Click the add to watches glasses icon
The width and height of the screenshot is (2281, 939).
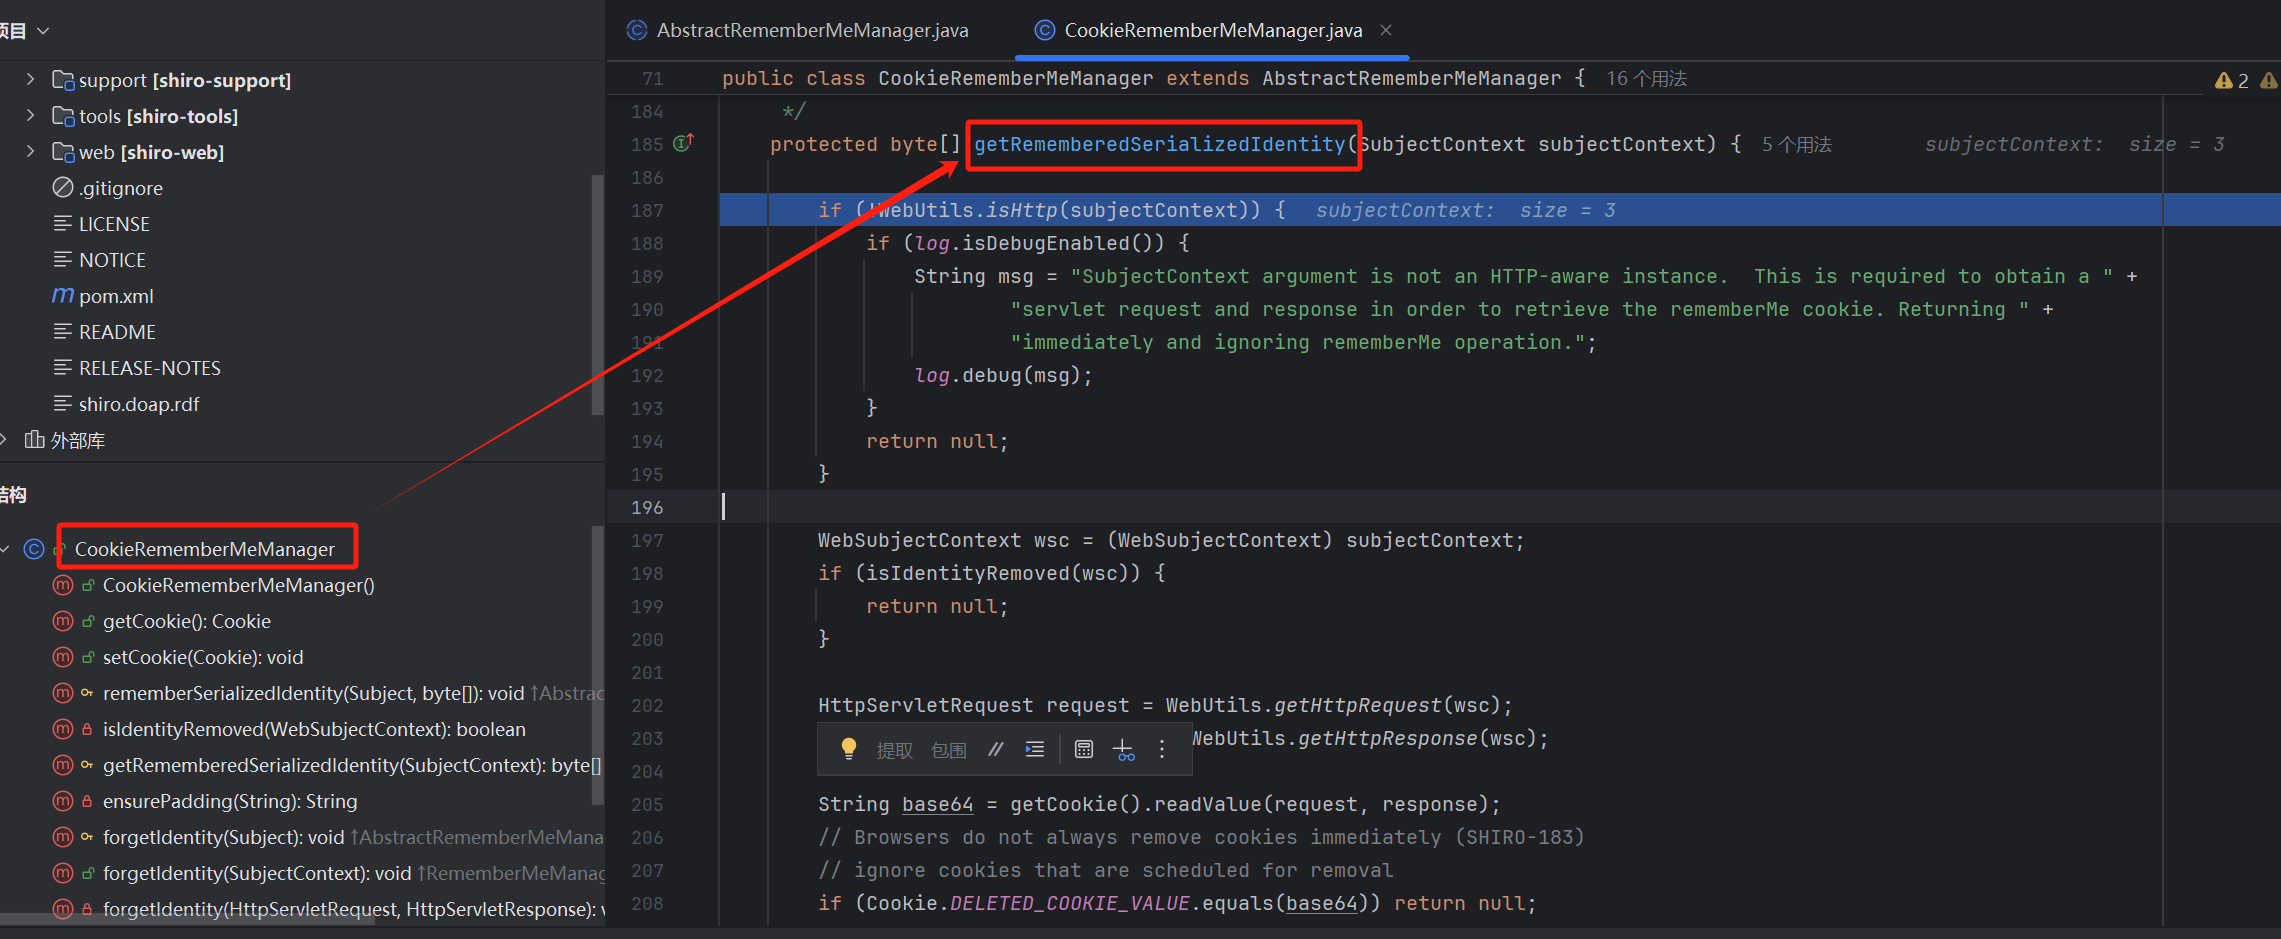(1124, 750)
